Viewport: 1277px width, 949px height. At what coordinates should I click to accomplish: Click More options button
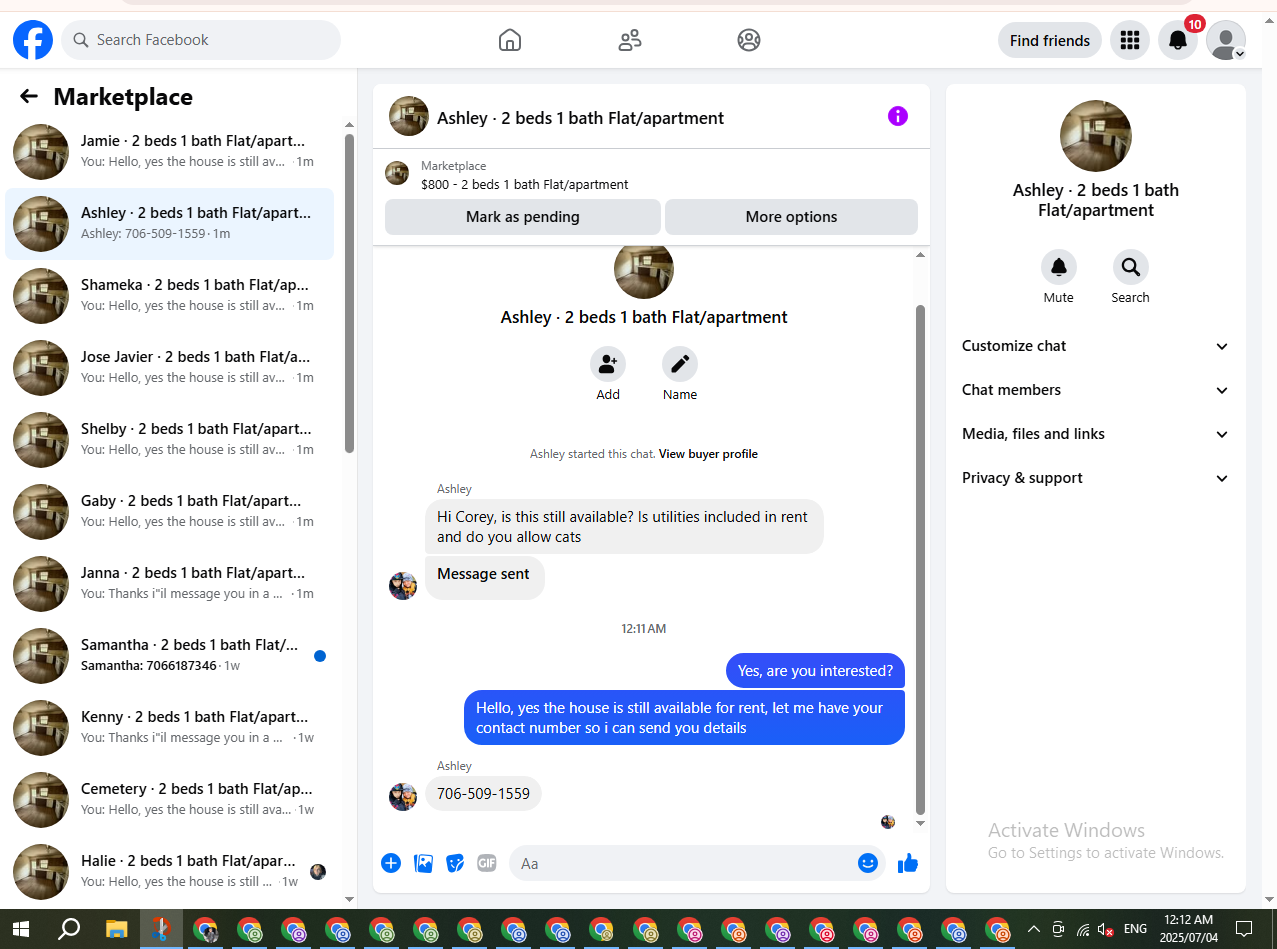[791, 217]
